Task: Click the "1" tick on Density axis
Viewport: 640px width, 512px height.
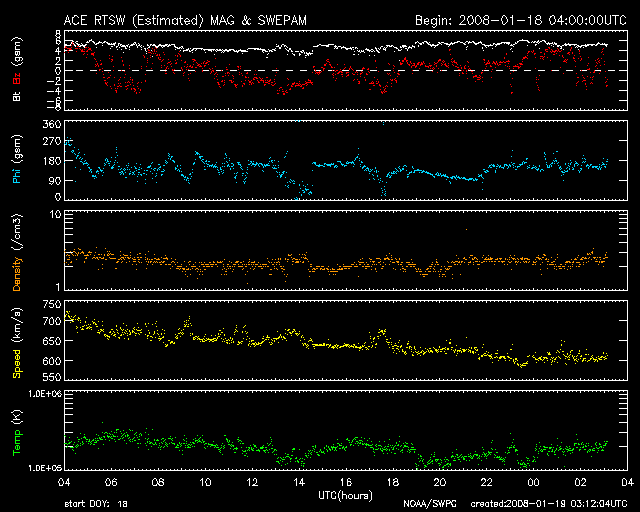Action: point(58,287)
